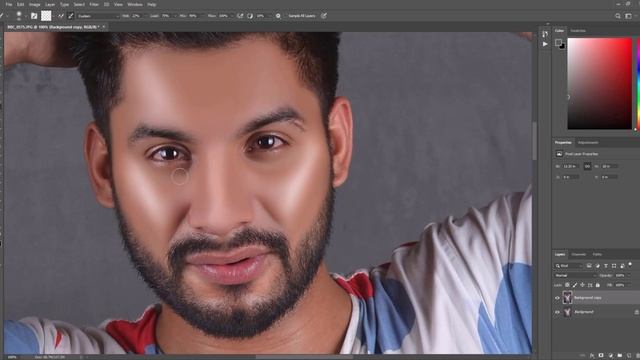Open the Image menu

pos(34,4)
